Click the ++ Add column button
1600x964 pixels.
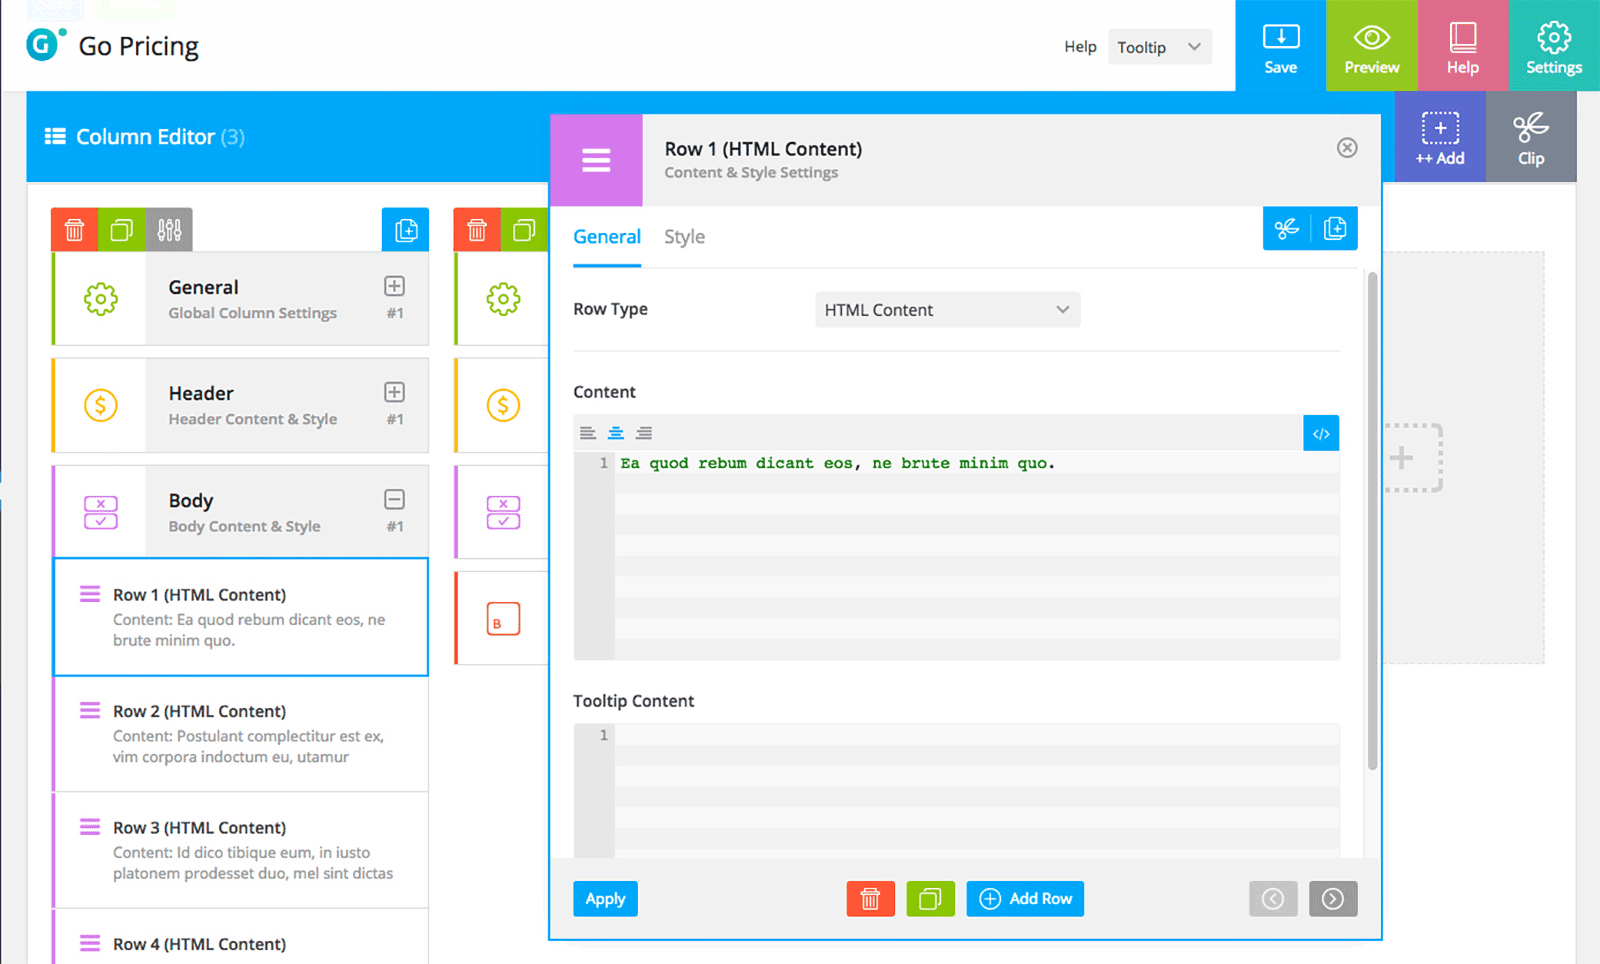(x=1440, y=137)
